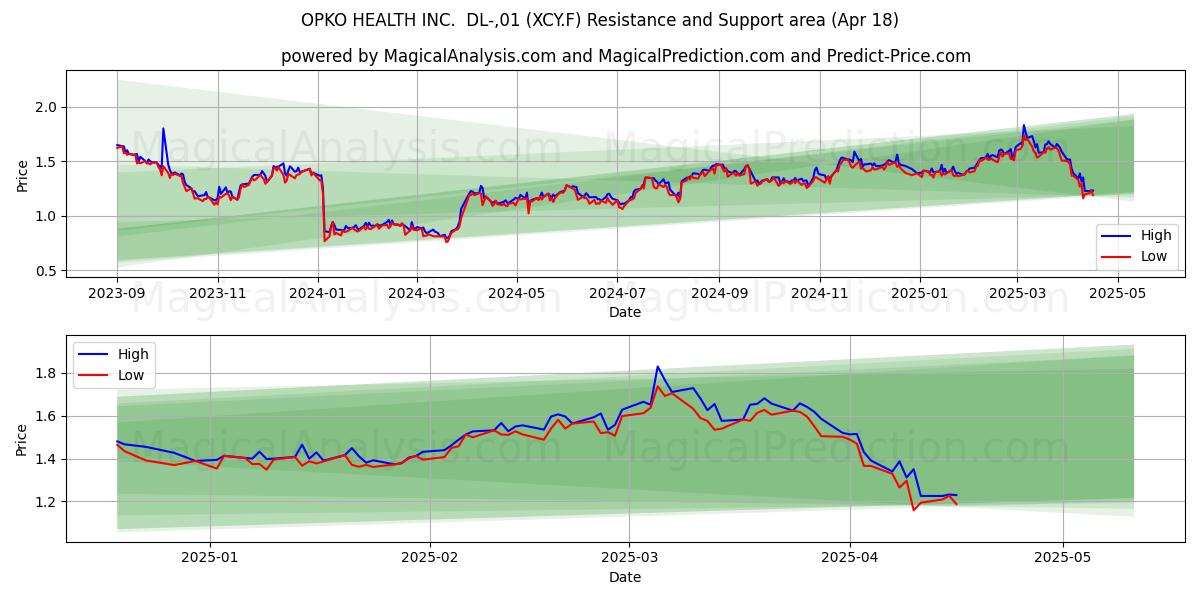Select the '2024-11' x-axis label
Viewport: 1200px width, 600px height.
coord(820,294)
